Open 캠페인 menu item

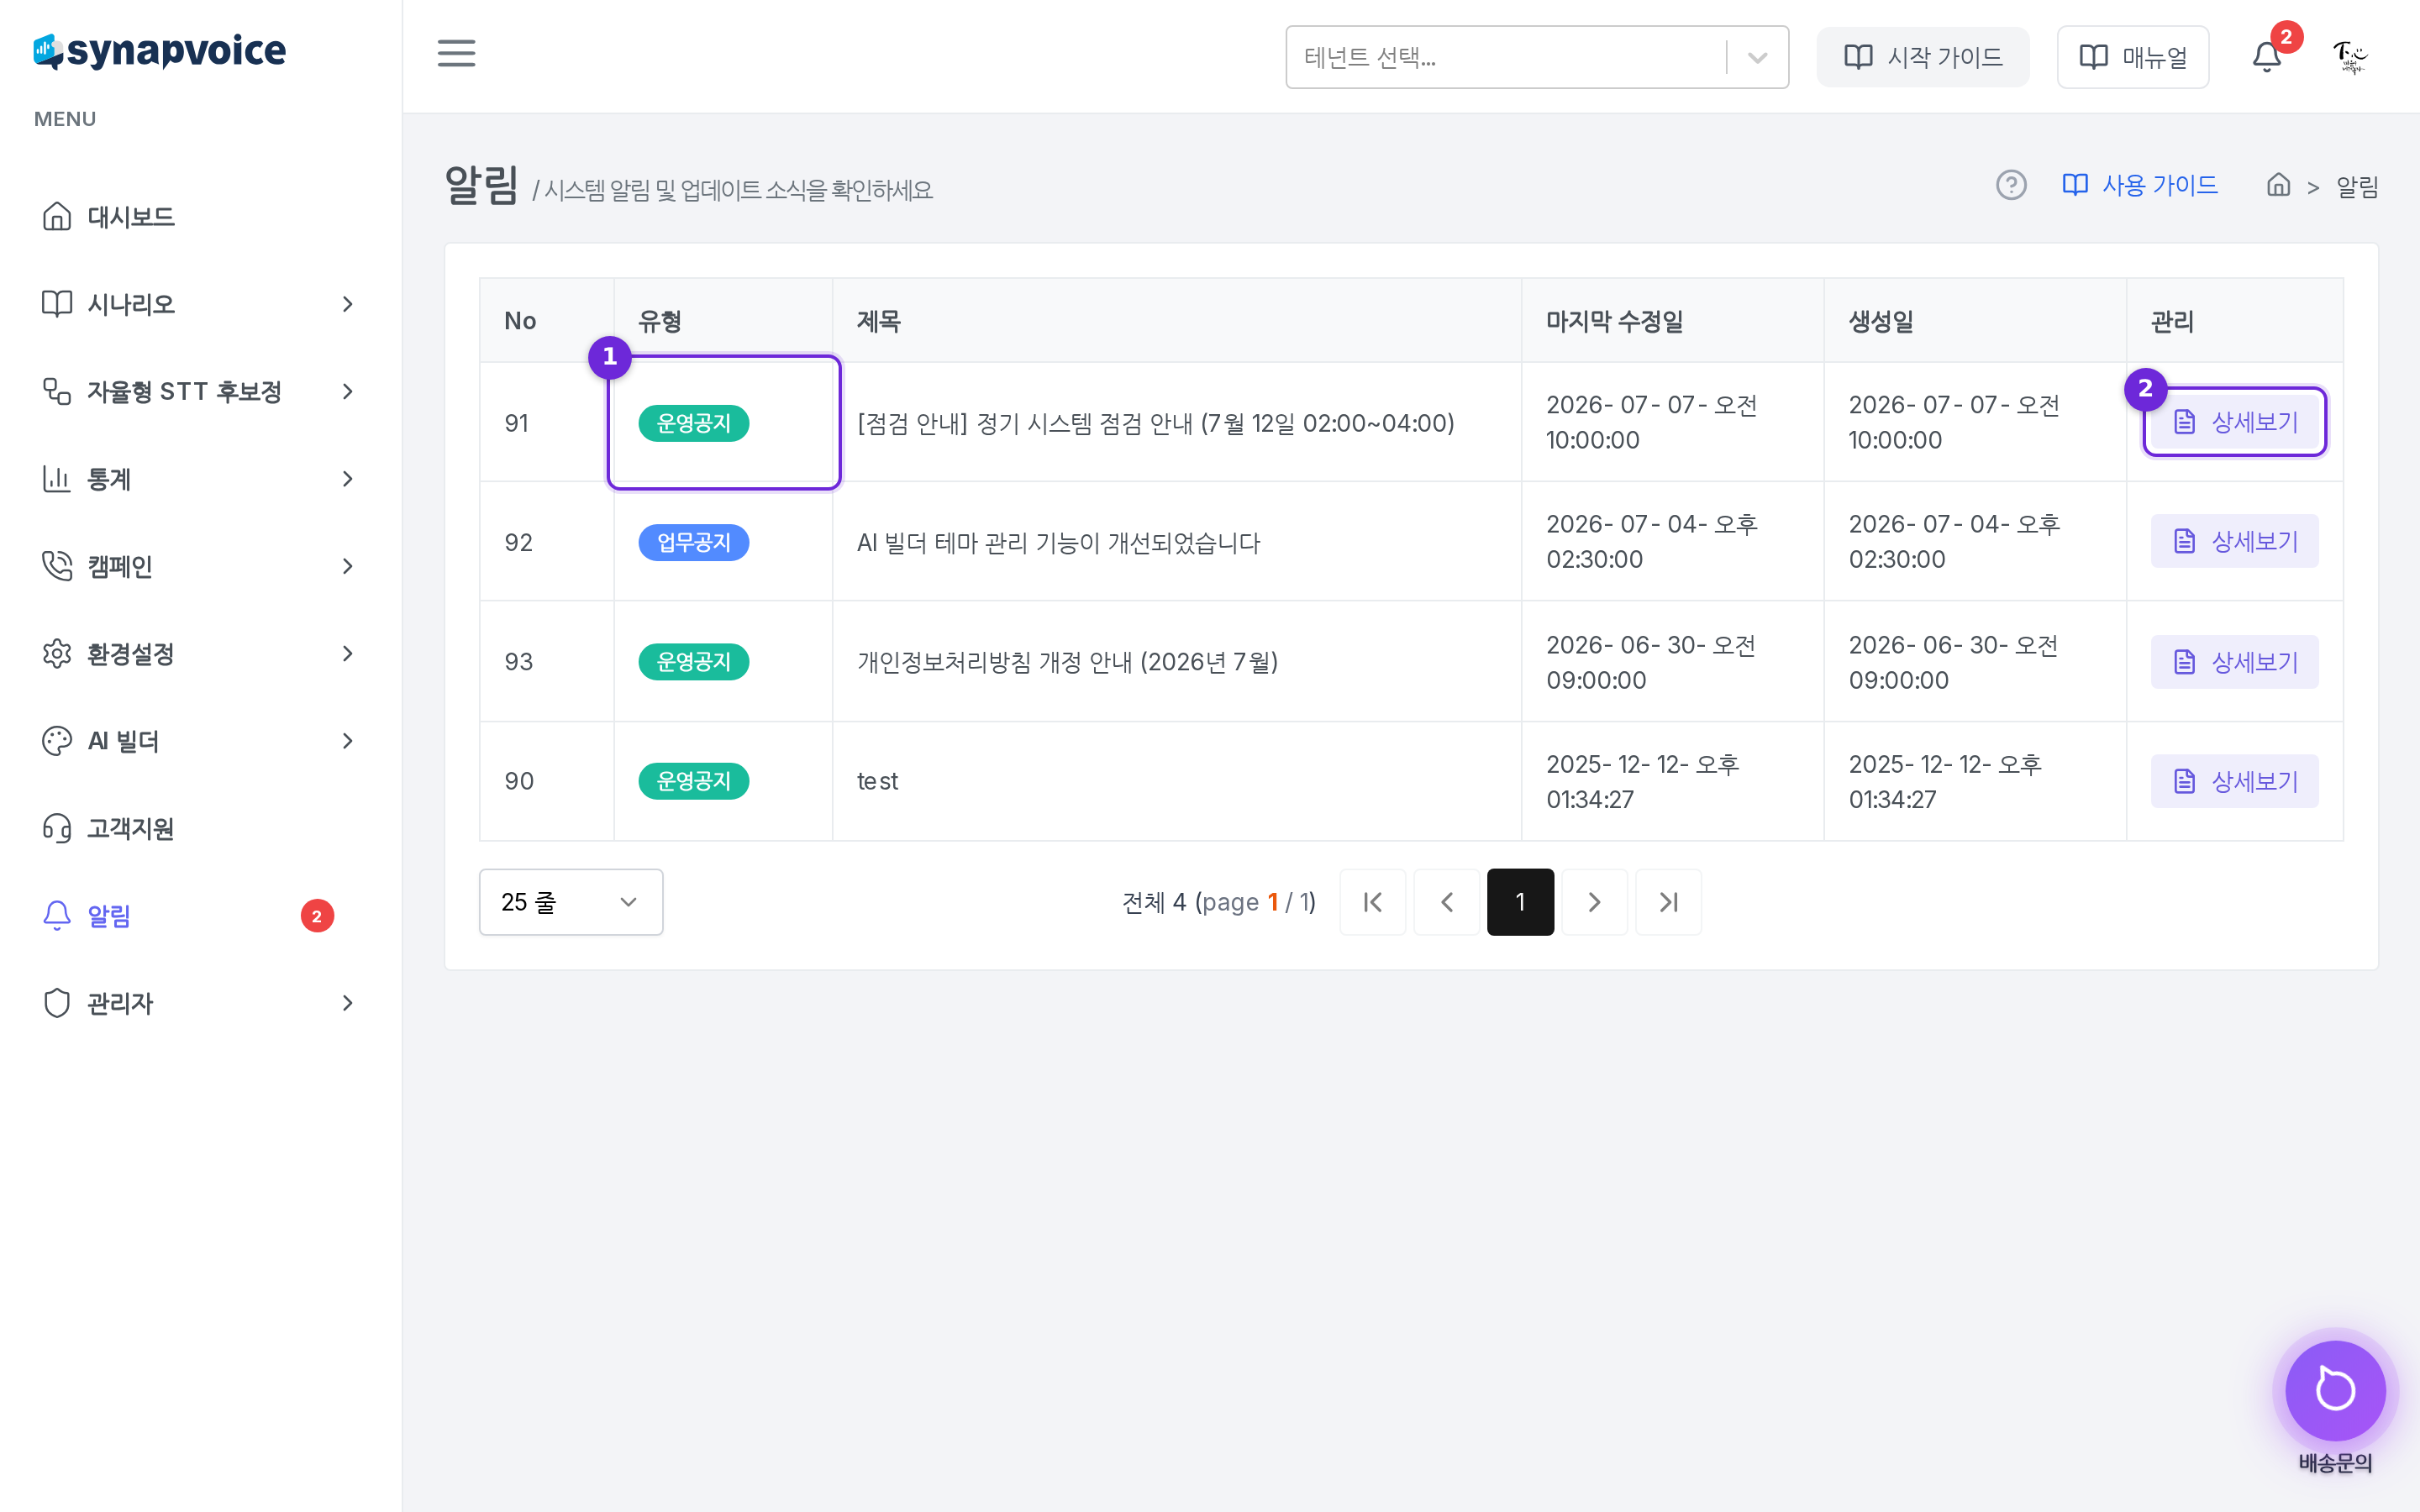(x=200, y=566)
